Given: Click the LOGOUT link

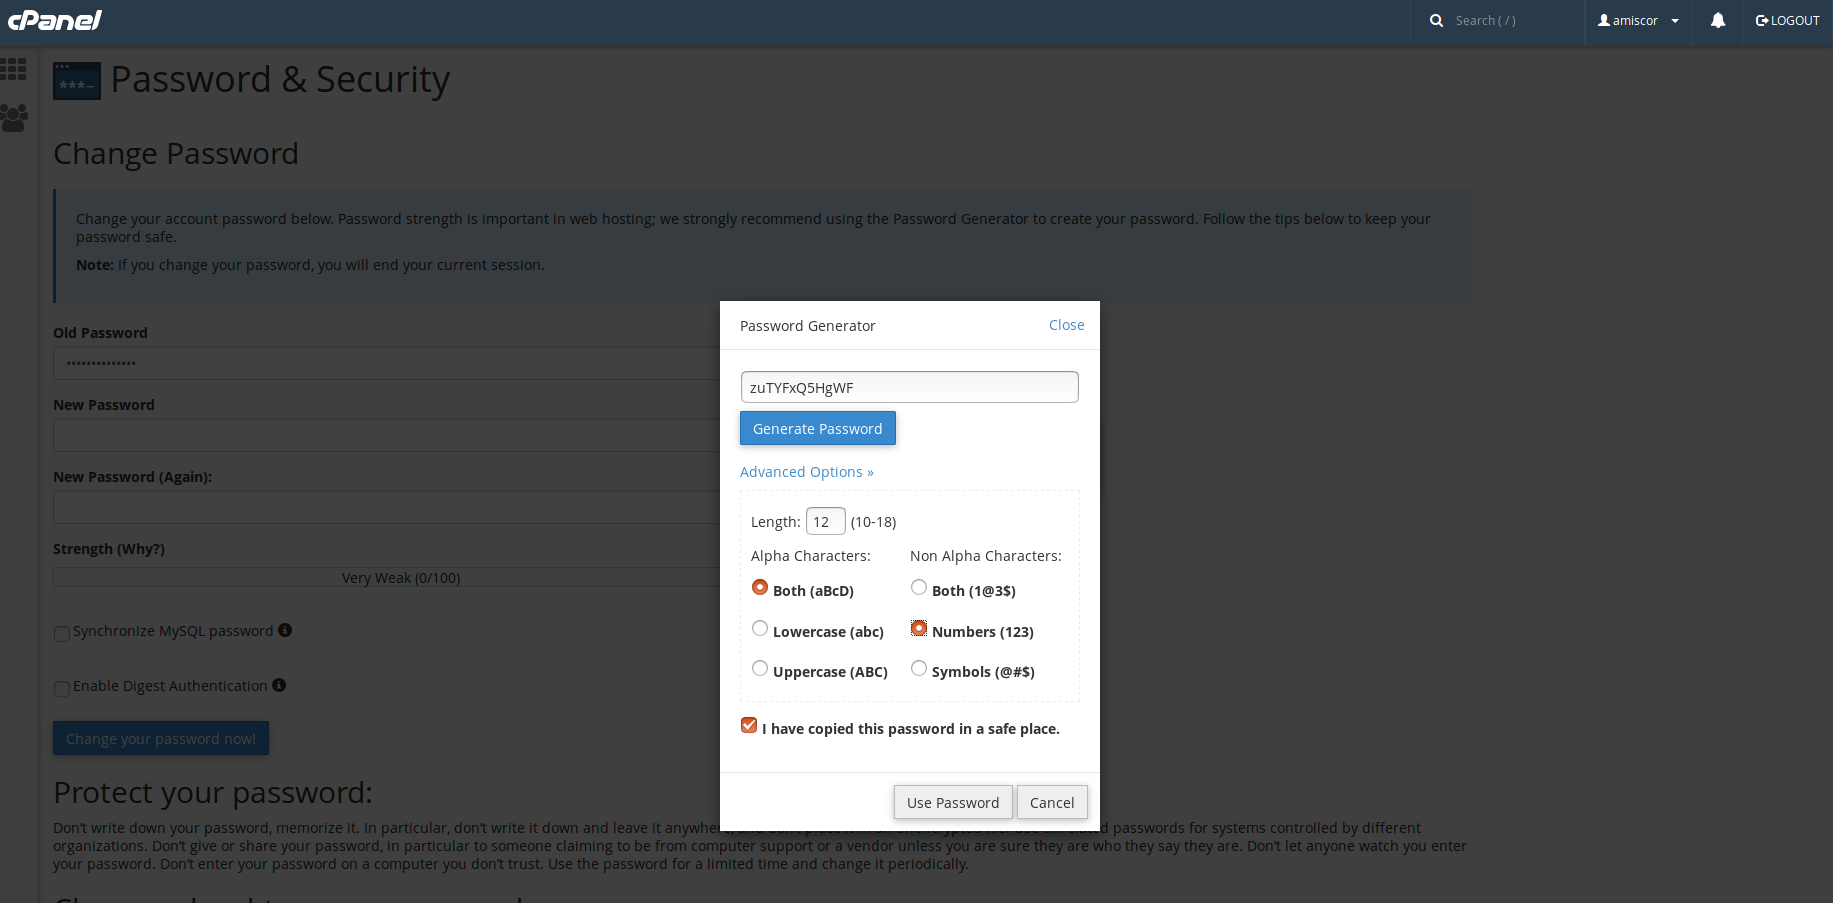Looking at the screenshot, I should coord(1787,20).
